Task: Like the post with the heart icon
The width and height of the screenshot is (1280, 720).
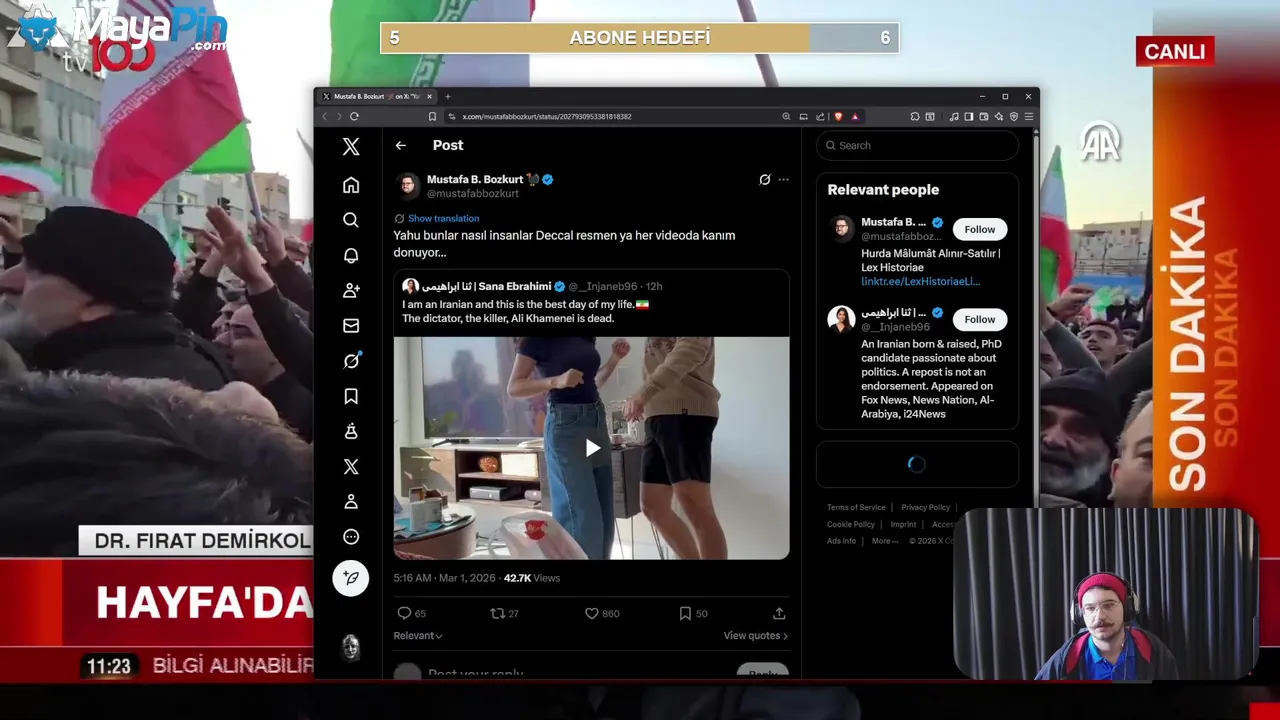Action: pyautogui.click(x=591, y=613)
